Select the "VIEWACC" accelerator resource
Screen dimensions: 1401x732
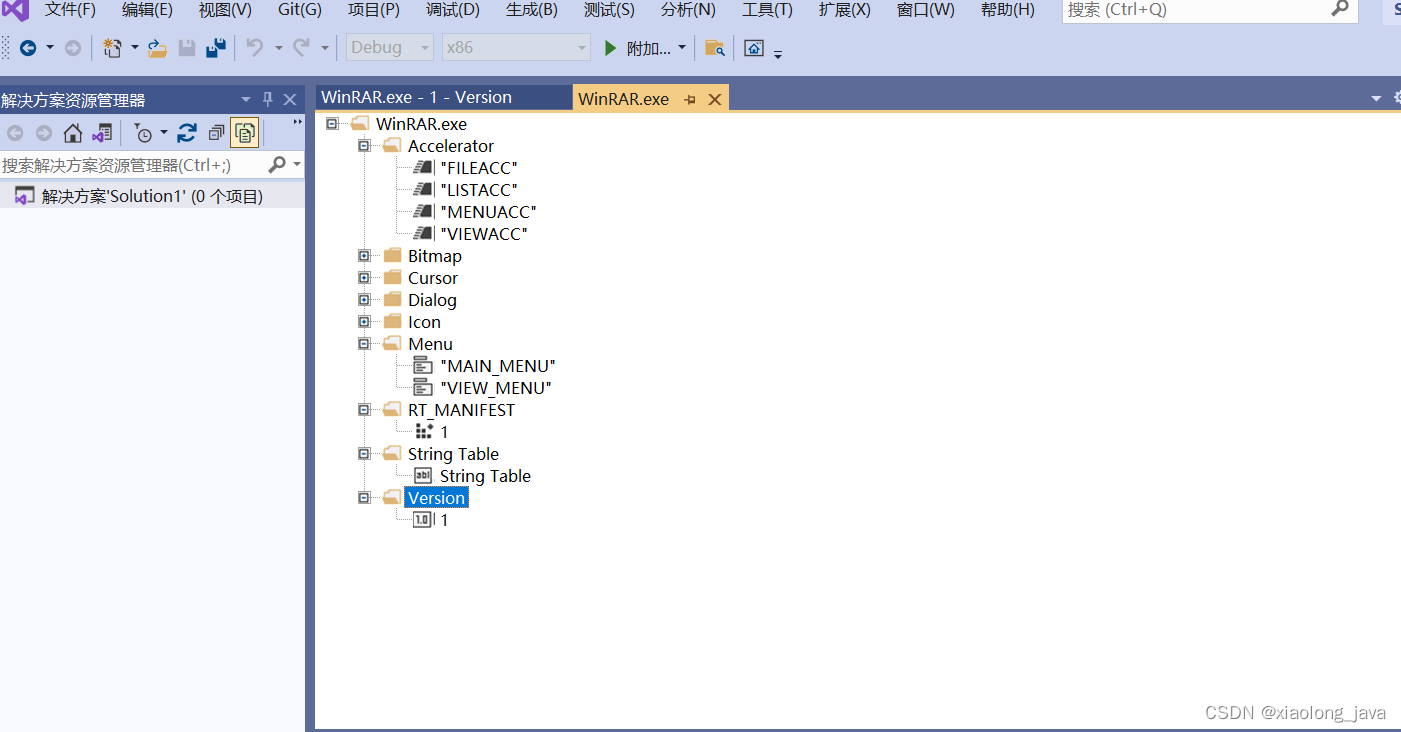pyautogui.click(x=484, y=234)
